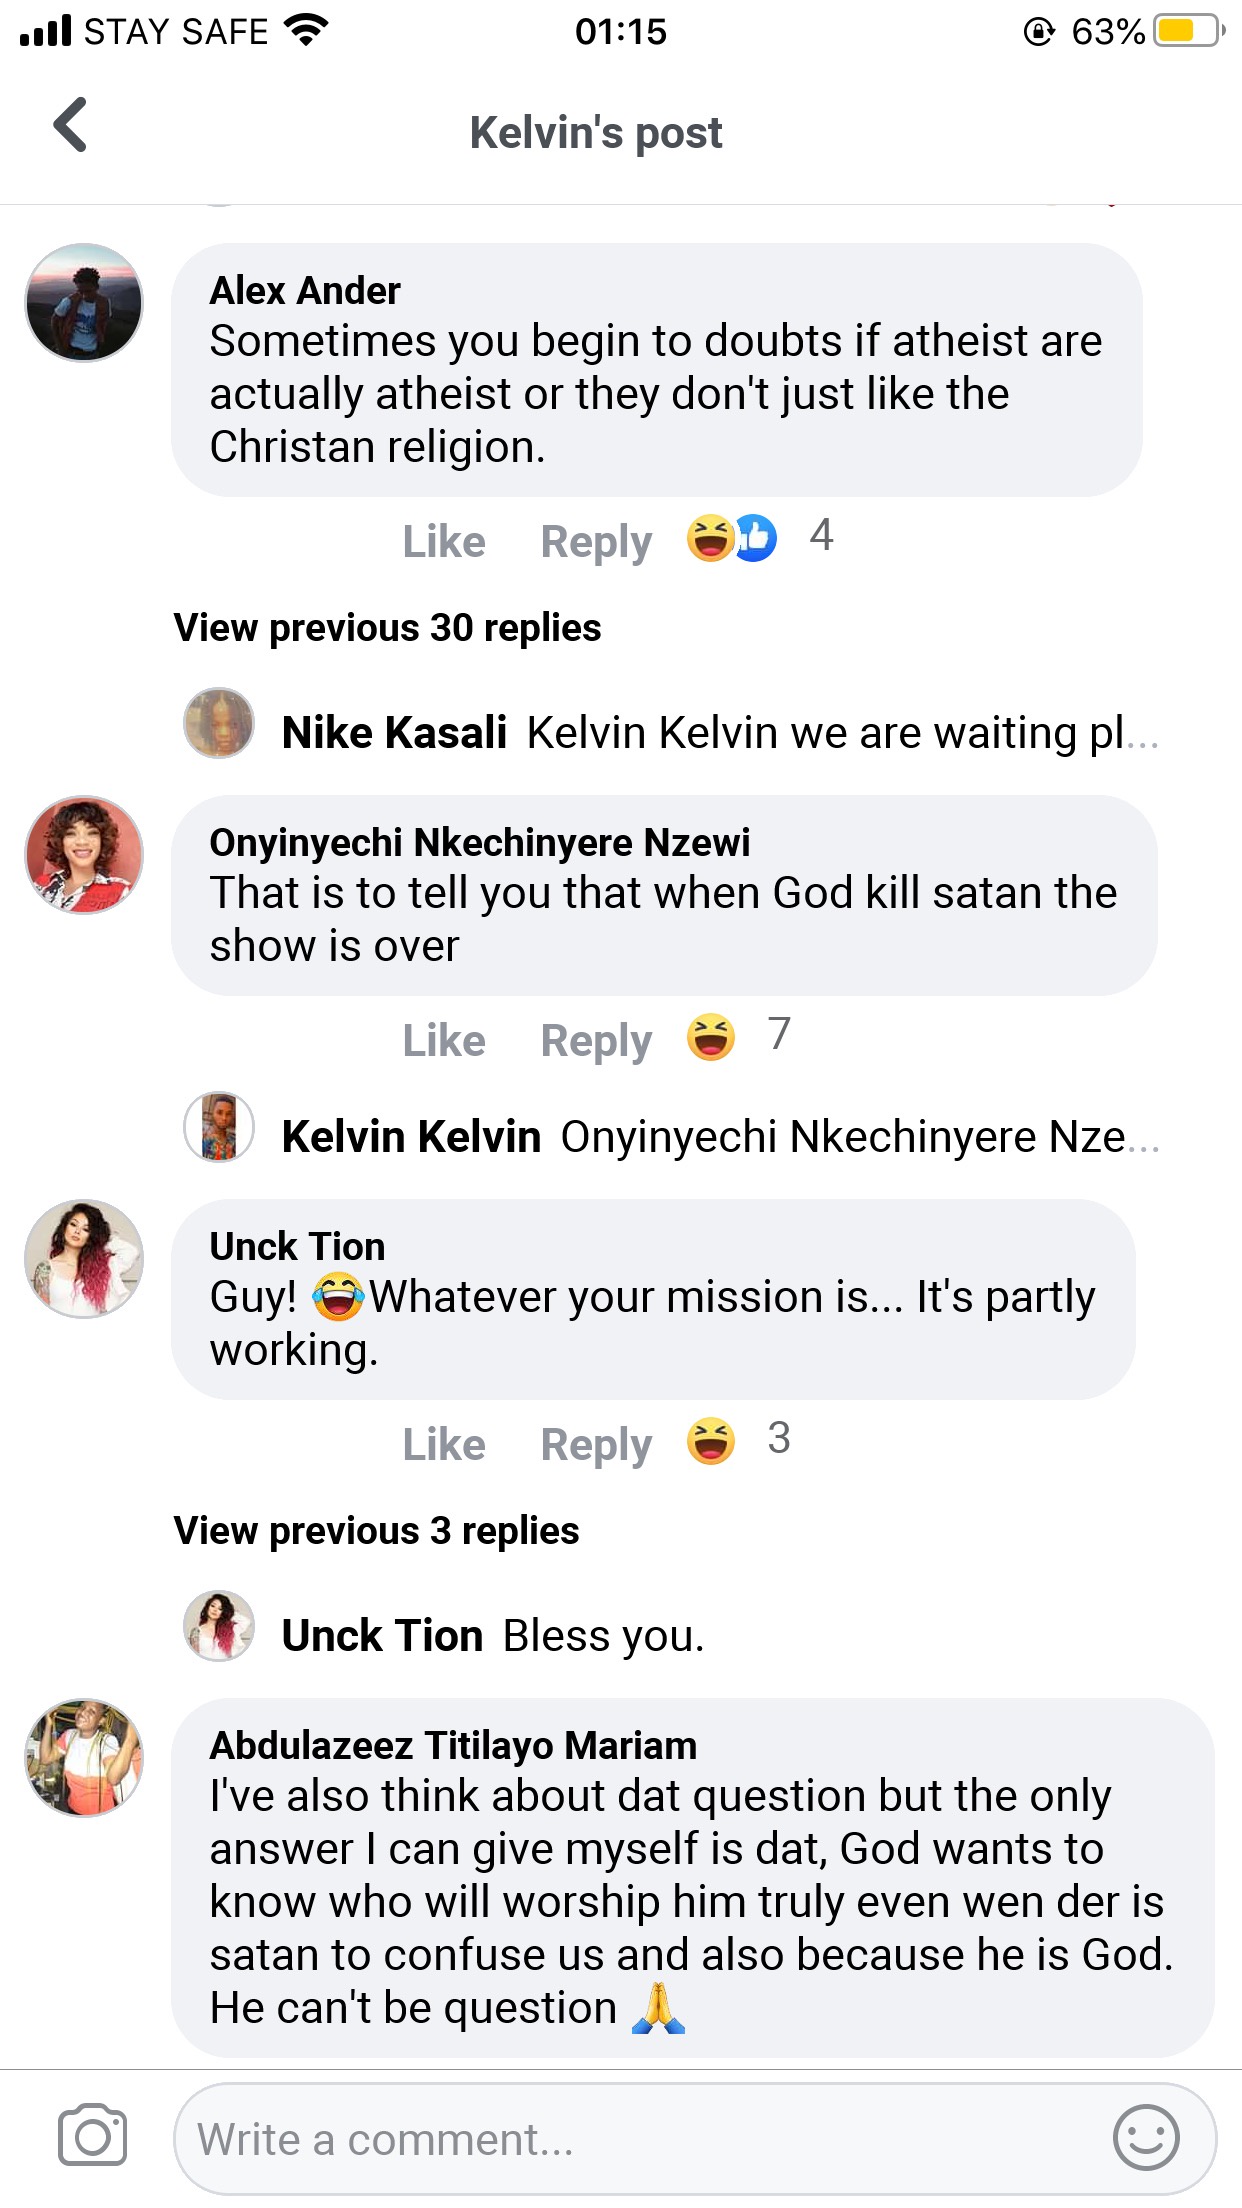Expand View previous 3 replies
Image resolution: width=1242 pixels, height=2208 pixels.
(x=376, y=1531)
